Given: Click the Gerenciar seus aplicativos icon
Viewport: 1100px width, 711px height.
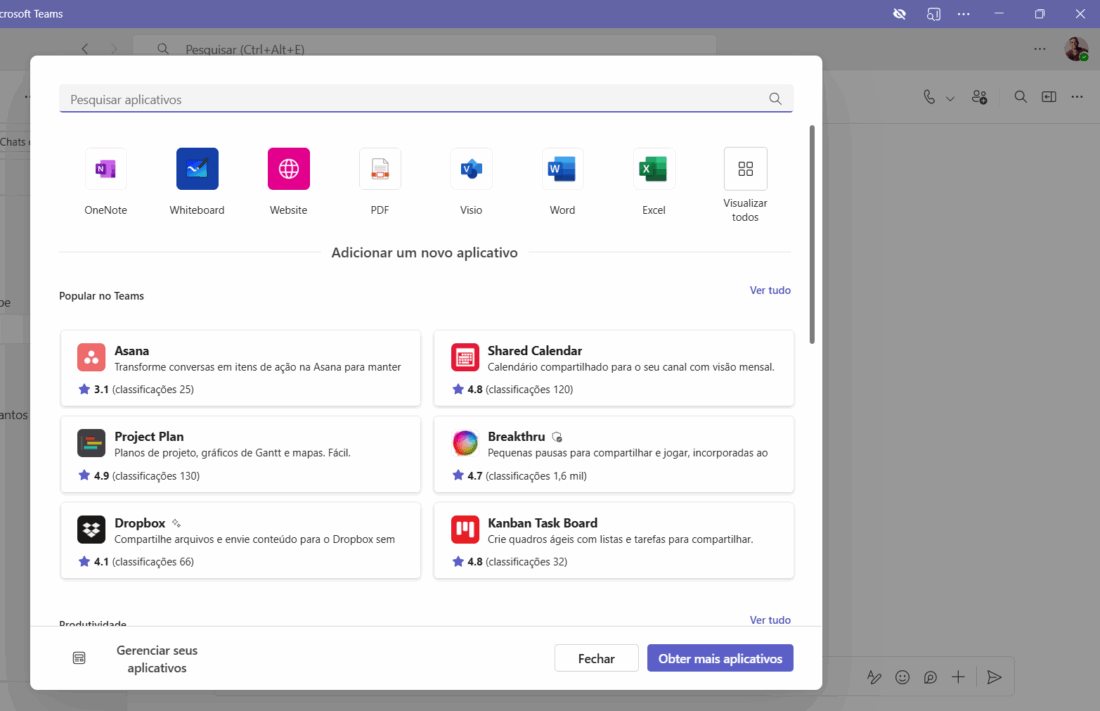Looking at the screenshot, I should 79,658.
